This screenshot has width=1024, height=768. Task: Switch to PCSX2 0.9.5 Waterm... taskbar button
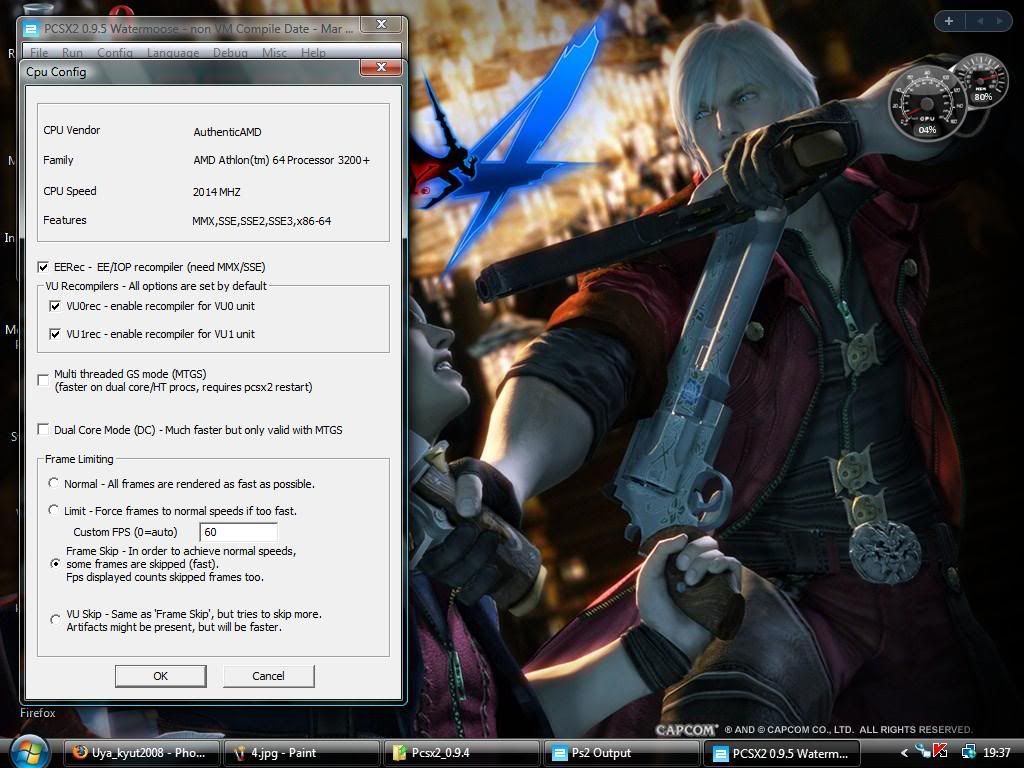click(x=782, y=753)
